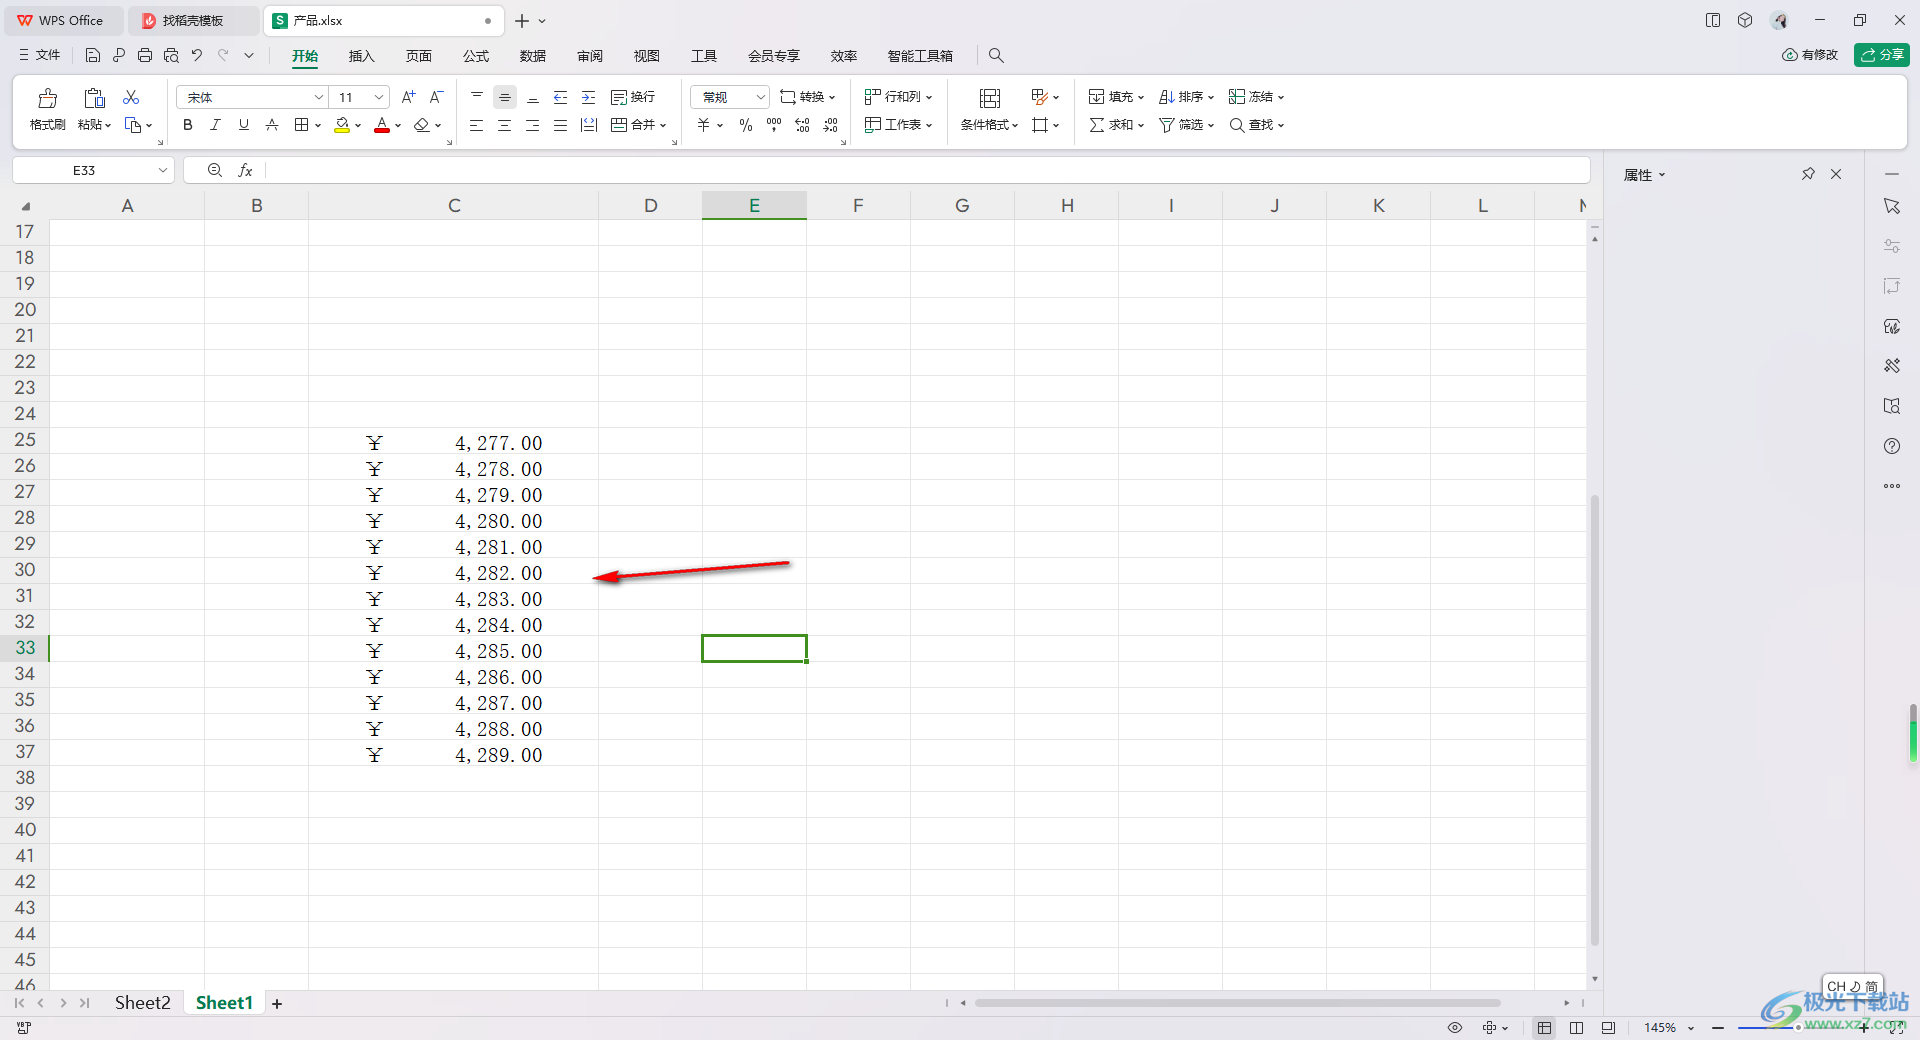Click the Sort (排序) button
Viewport: 1920px width, 1040px height.
[1186, 97]
